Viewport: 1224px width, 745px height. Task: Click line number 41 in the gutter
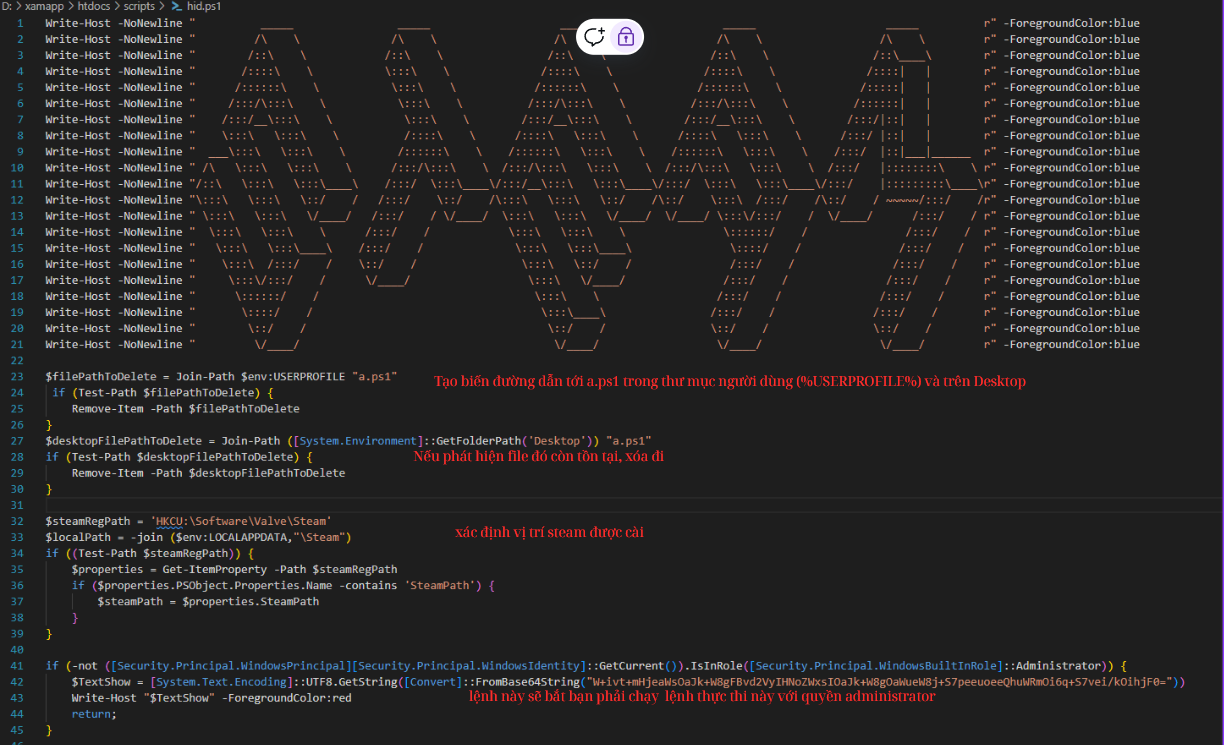(17, 665)
